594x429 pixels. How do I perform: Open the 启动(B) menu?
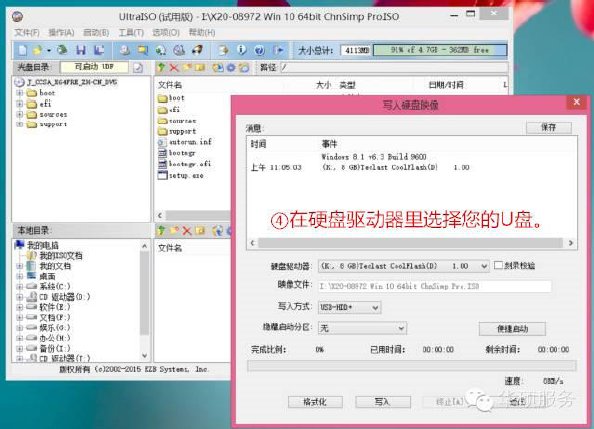tap(96, 33)
